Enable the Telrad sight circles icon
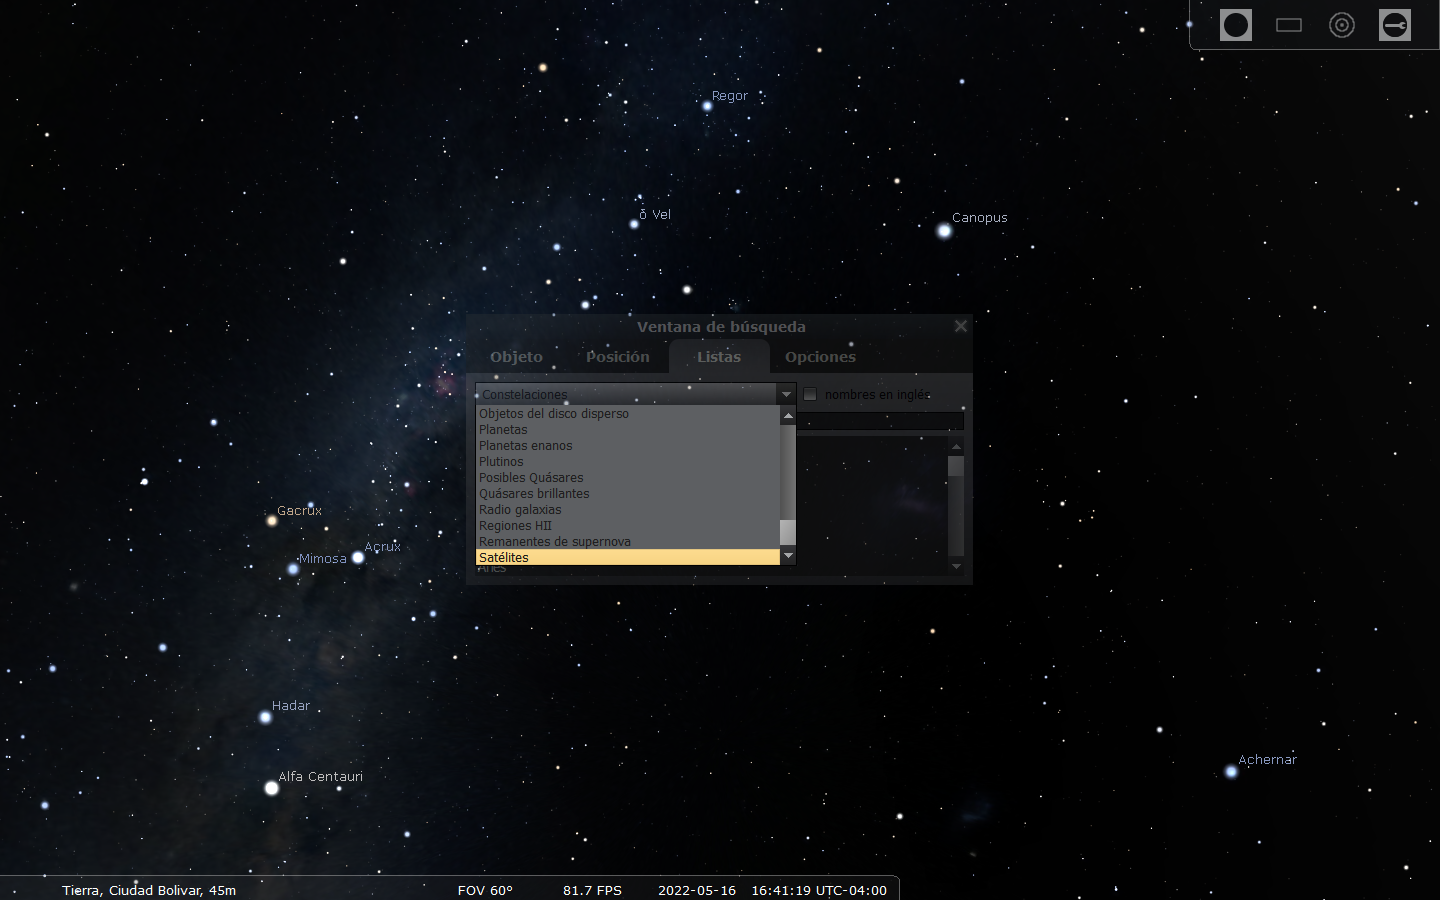The width and height of the screenshot is (1440, 900). 1342,25
